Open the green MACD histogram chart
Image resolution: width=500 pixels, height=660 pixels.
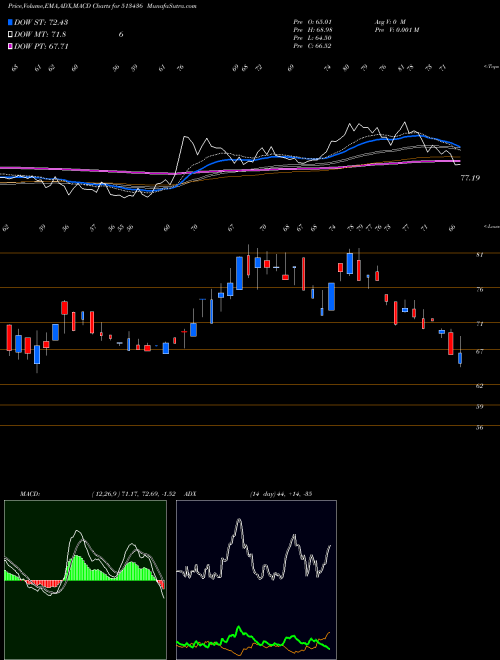[x=85, y=580]
